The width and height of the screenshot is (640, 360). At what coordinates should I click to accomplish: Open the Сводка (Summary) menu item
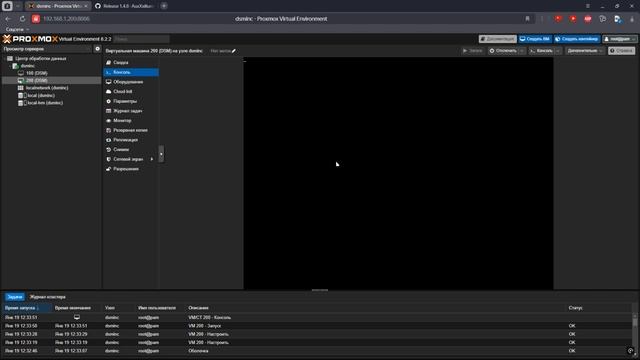131,62
